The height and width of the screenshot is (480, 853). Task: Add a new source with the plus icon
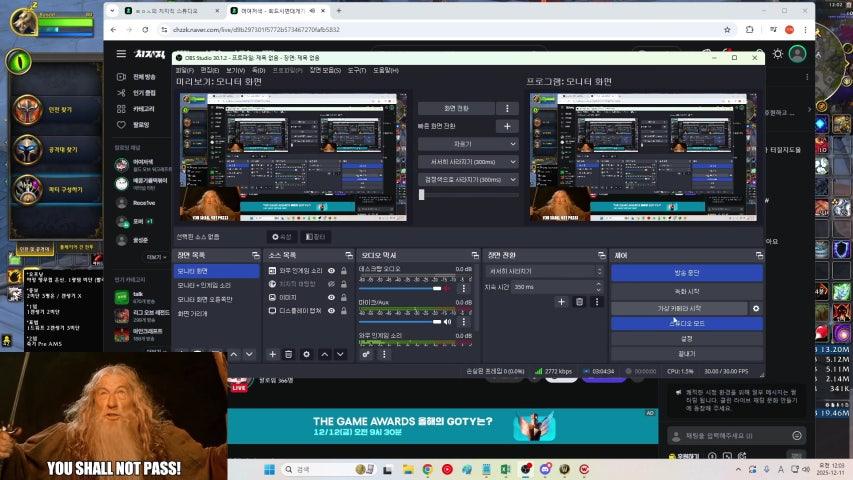tap(272, 354)
